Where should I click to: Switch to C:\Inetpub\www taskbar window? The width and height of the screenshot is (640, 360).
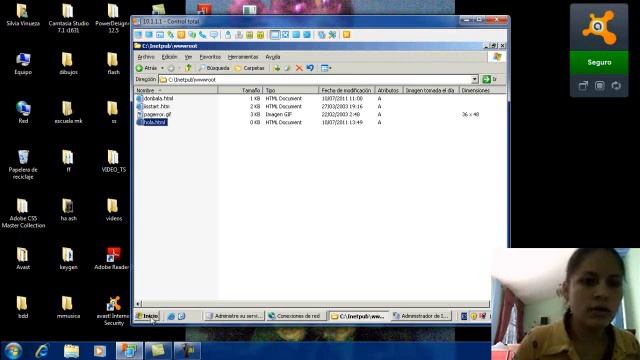pyautogui.click(x=359, y=316)
